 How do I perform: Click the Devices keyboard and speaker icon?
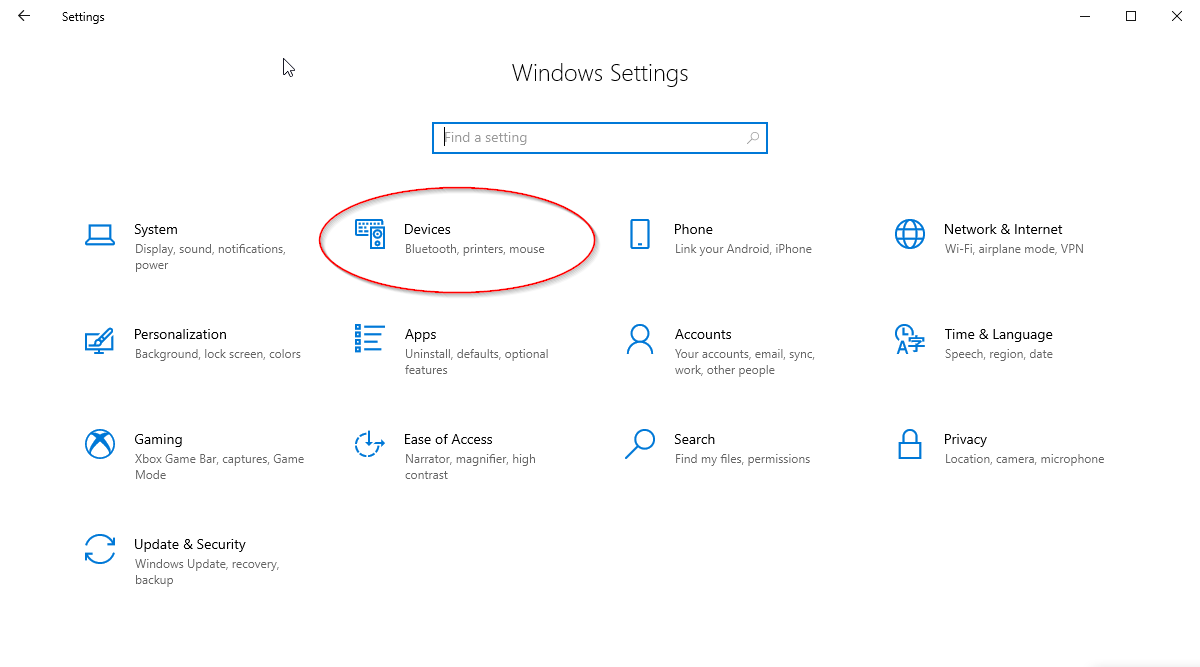(370, 234)
